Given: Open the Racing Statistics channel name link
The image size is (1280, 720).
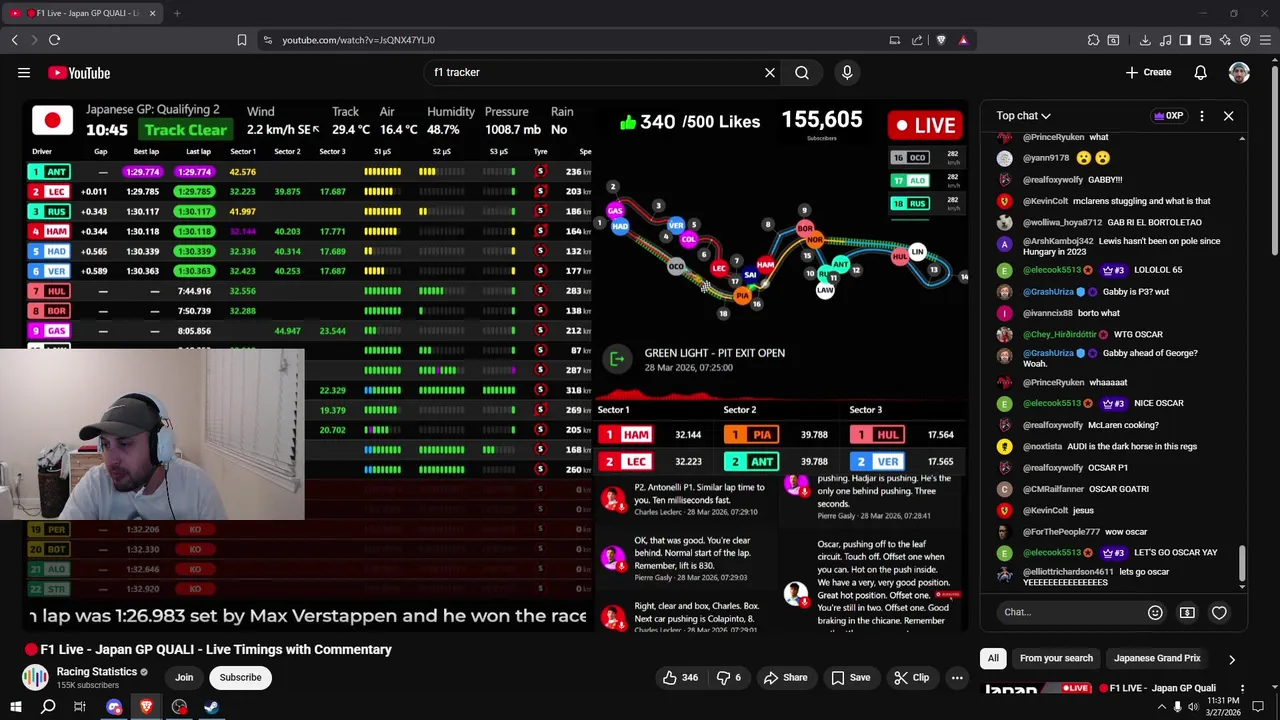Looking at the screenshot, I should click(96, 672).
